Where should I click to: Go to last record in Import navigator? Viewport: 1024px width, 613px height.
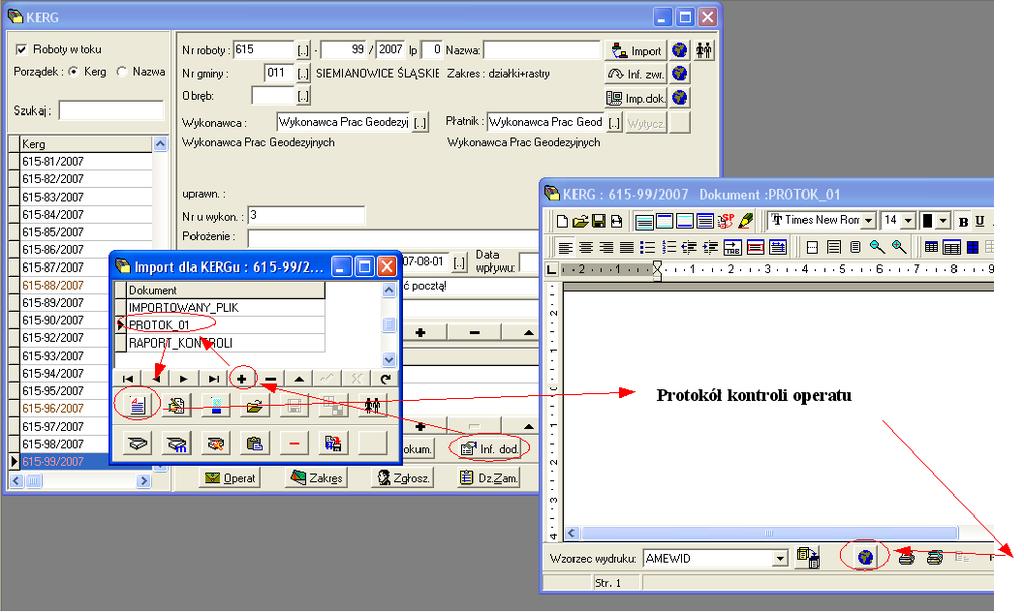coord(214,379)
